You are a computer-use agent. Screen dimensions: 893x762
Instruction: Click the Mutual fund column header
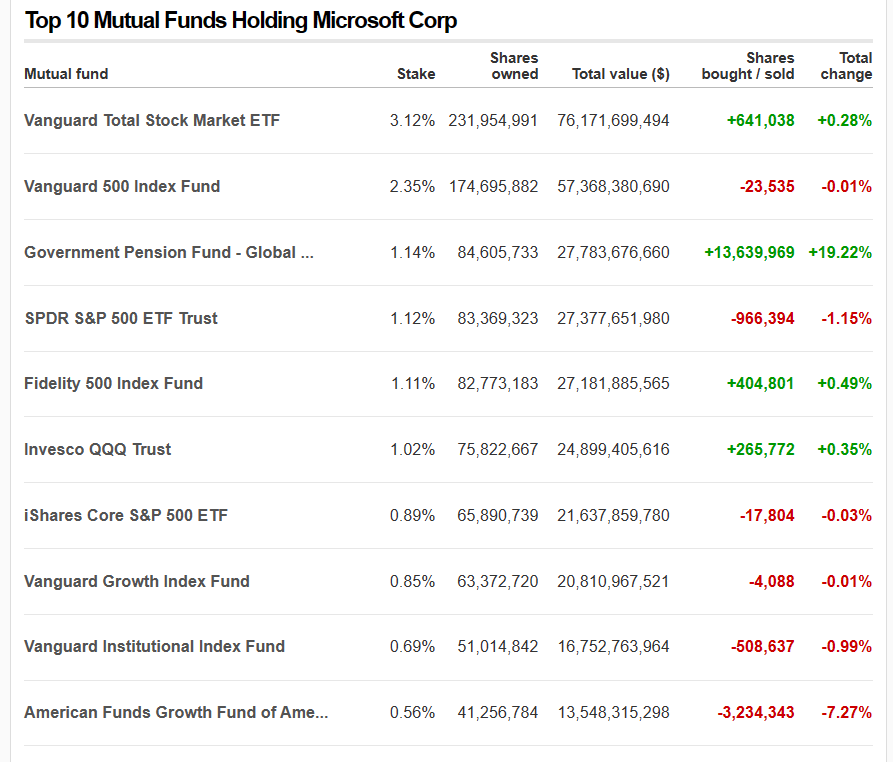point(66,74)
